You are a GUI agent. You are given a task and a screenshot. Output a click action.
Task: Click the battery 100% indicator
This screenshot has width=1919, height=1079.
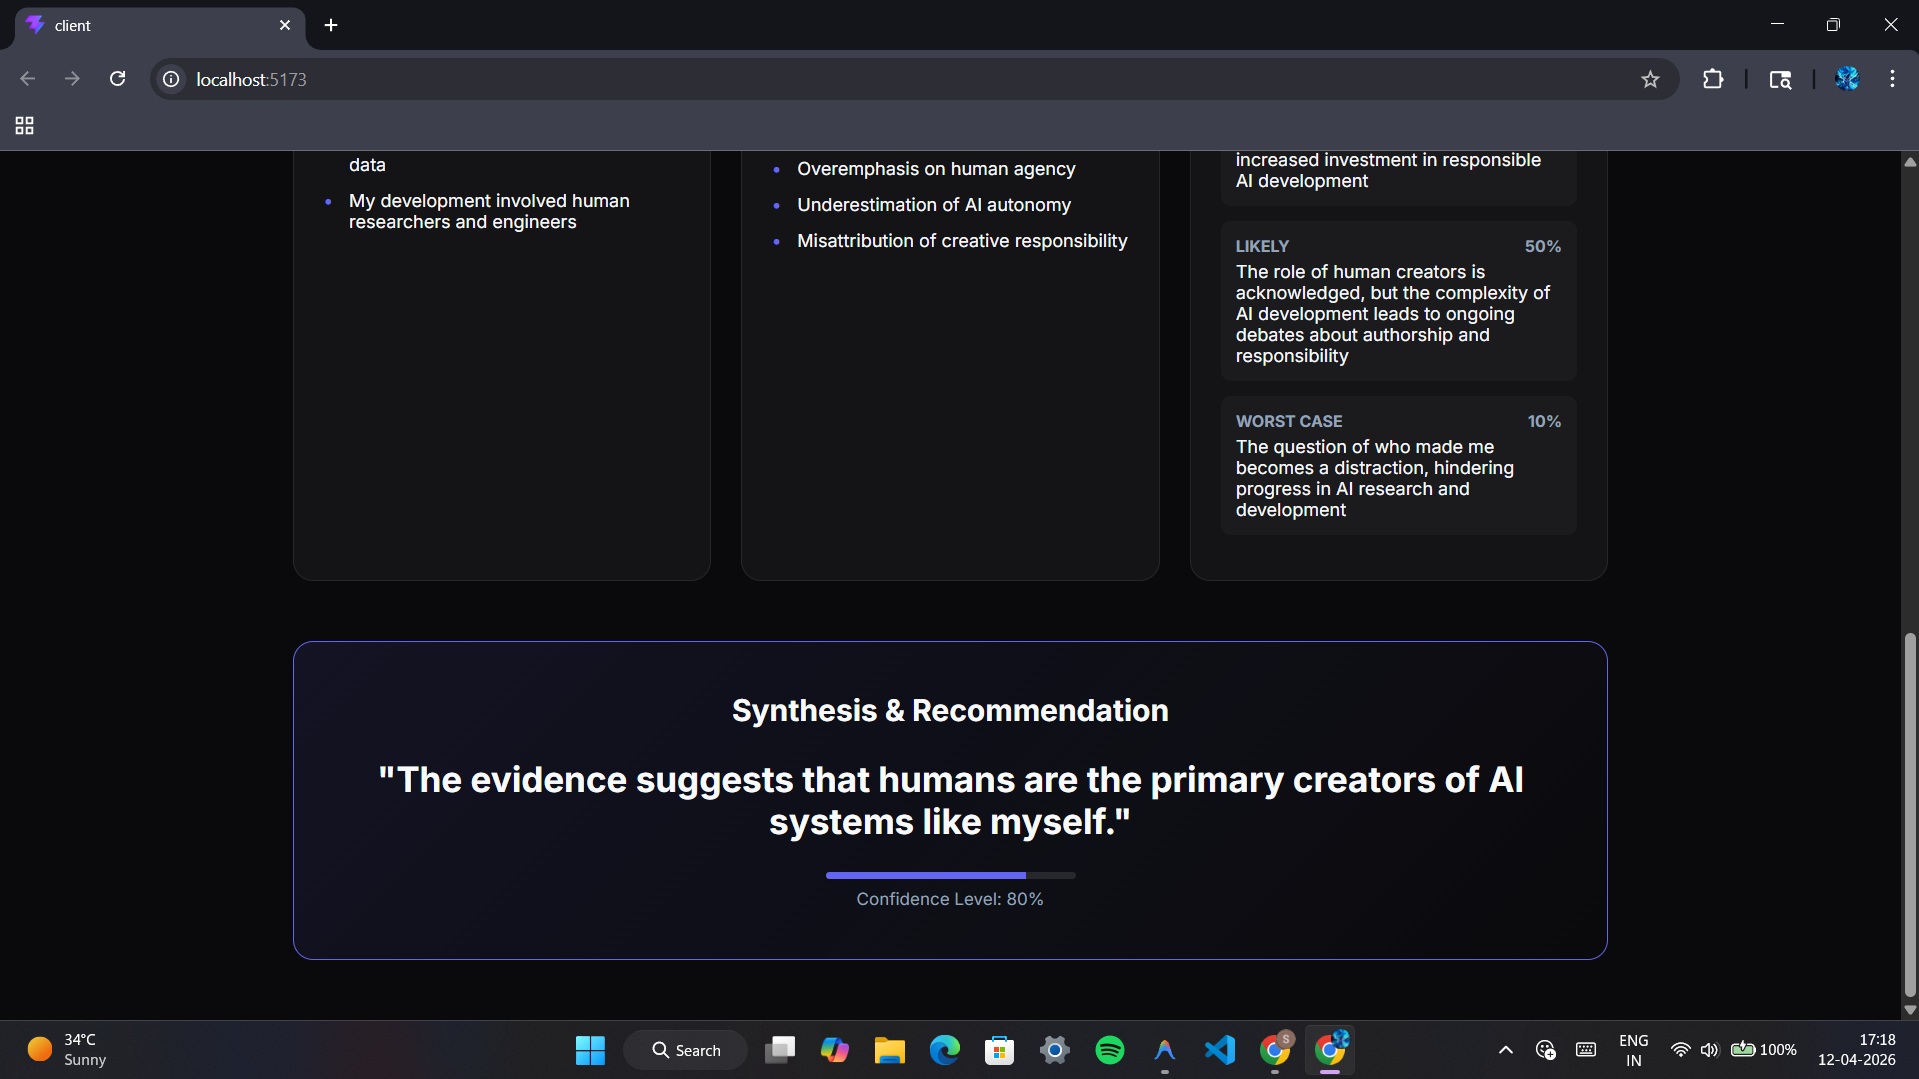click(x=1764, y=1050)
